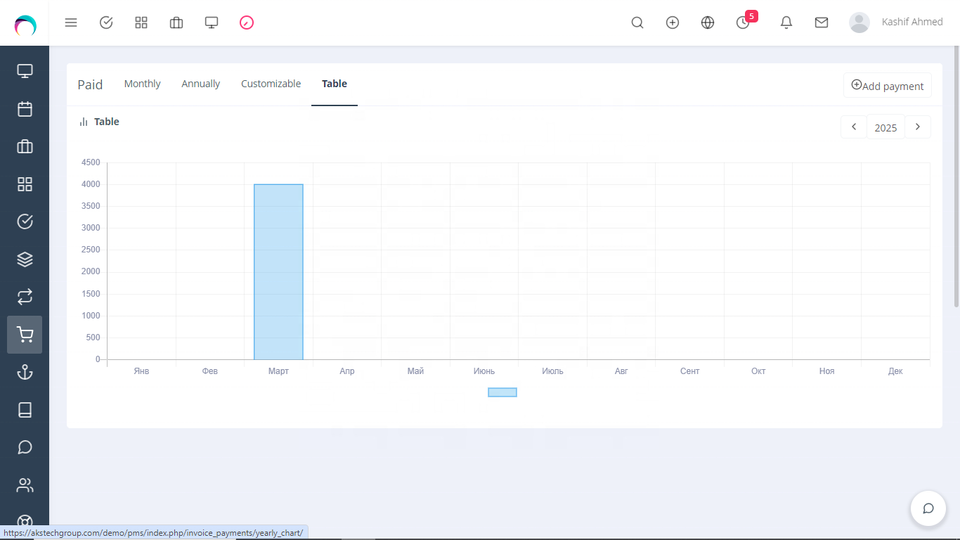Go to next year with right chevron

918,127
